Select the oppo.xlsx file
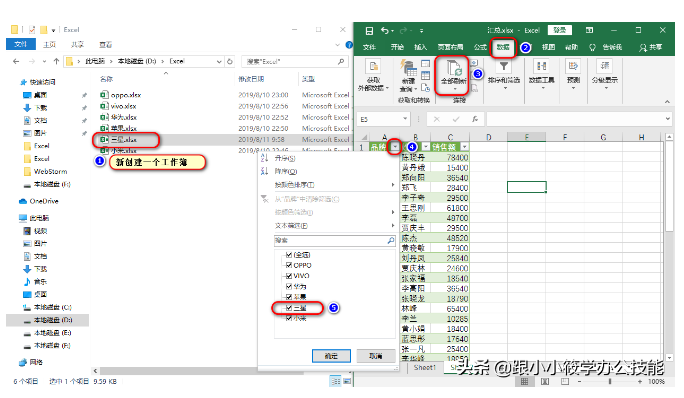 pyautogui.click(x=126, y=95)
